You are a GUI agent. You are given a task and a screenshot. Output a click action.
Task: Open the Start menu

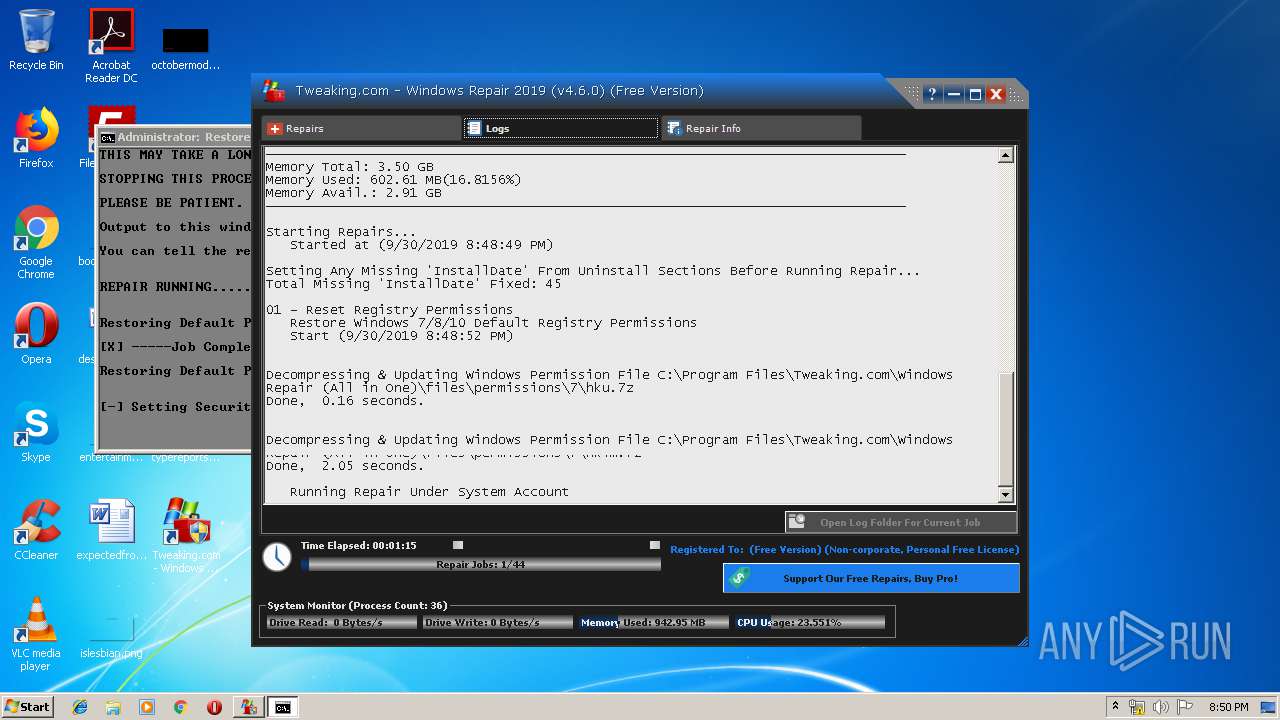[x=27, y=706]
